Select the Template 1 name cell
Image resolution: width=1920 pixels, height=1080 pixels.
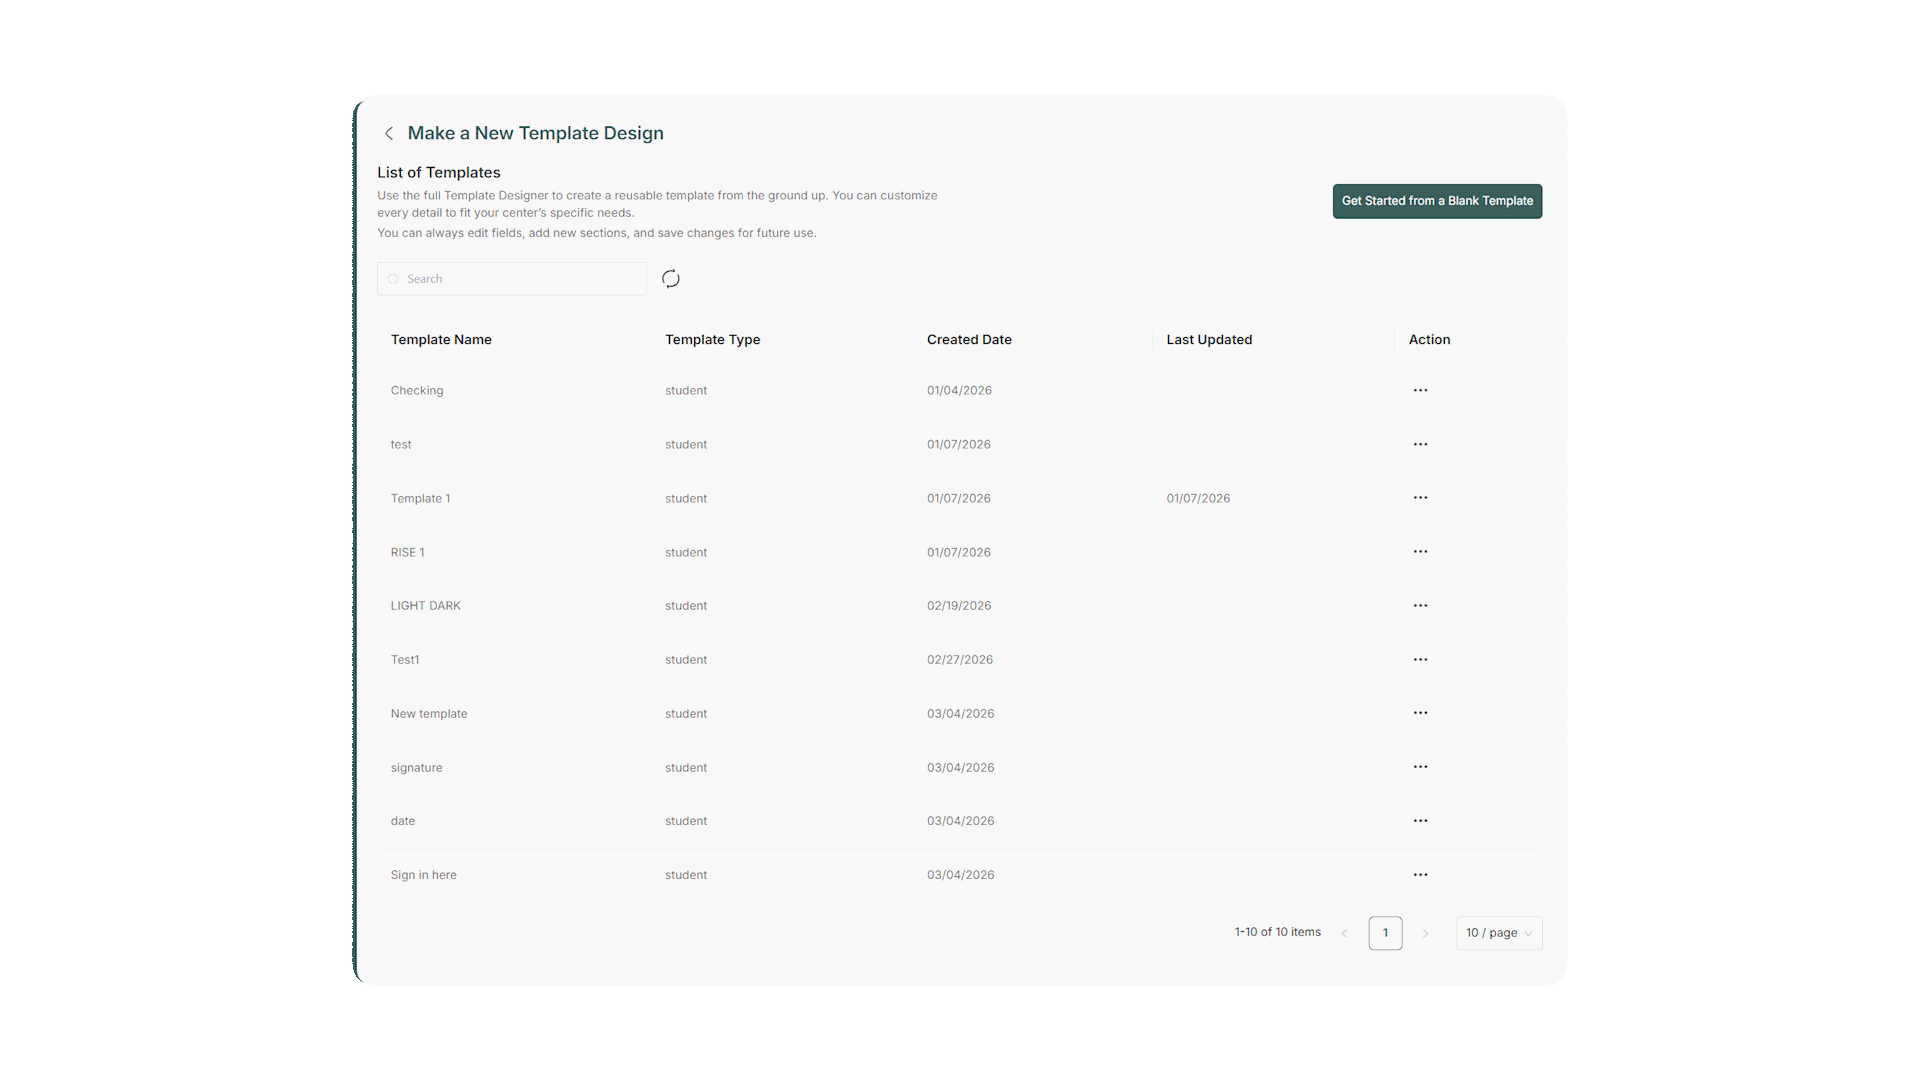pyautogui.click(x=420, y=499)
